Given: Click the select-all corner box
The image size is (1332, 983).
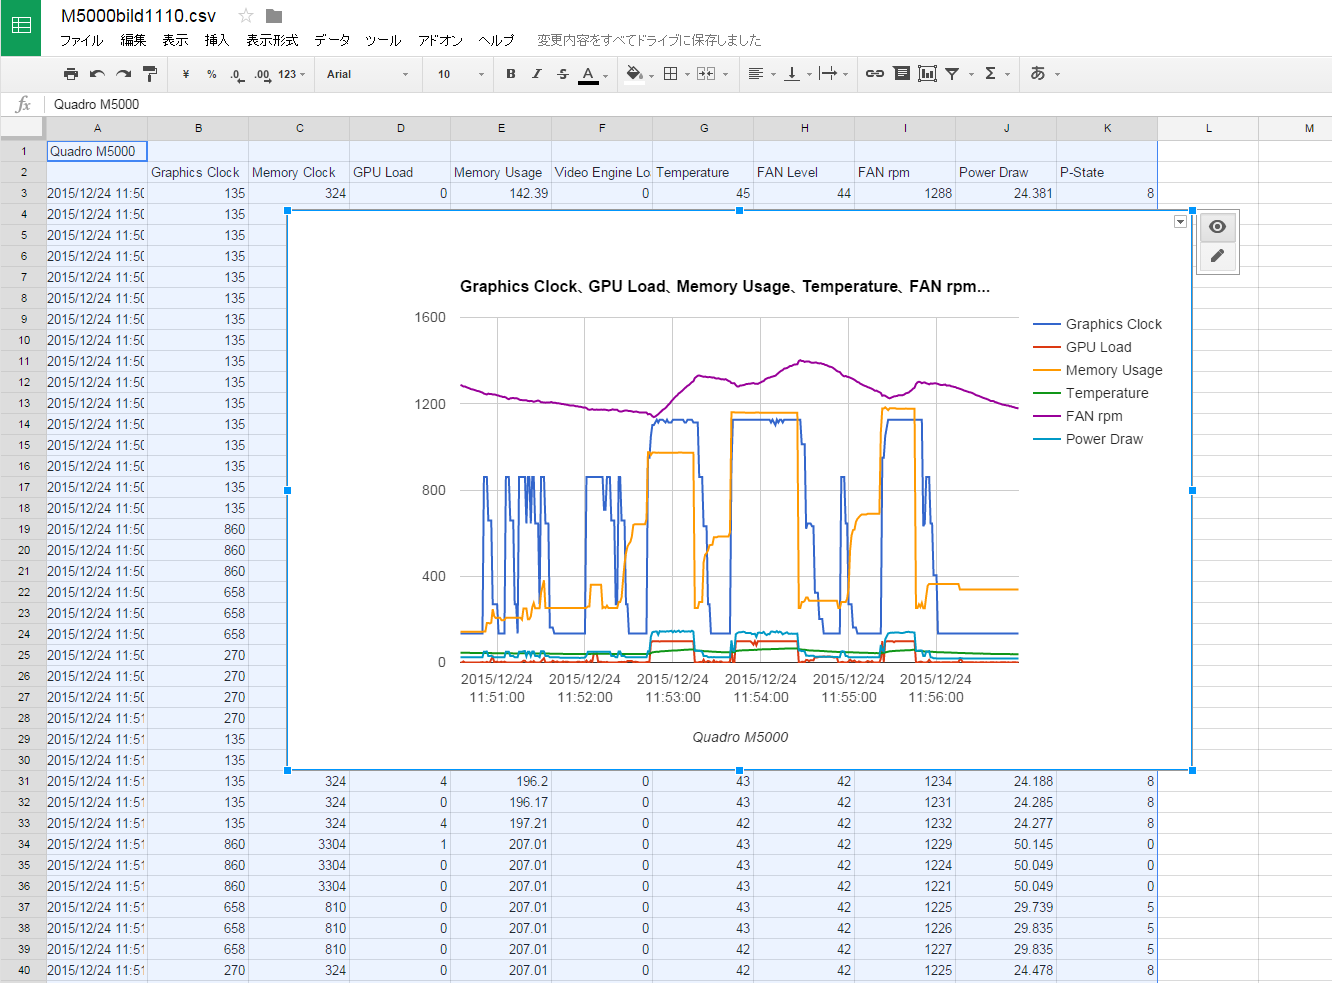Looking at the screenshot, I should 22,128.
